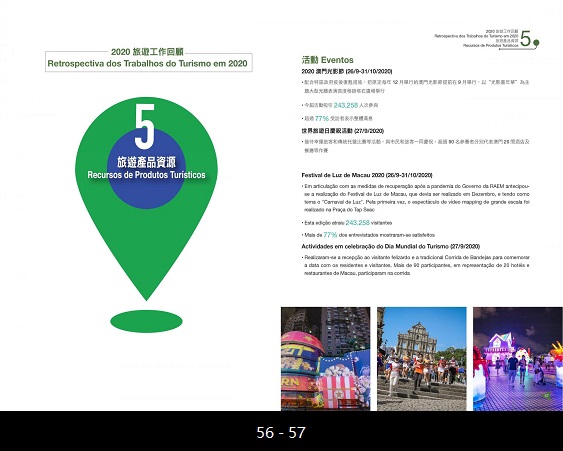Click the Dia Mundial do Turismo heading
Screen dimensions: 563x451
(x=391, y=246)
